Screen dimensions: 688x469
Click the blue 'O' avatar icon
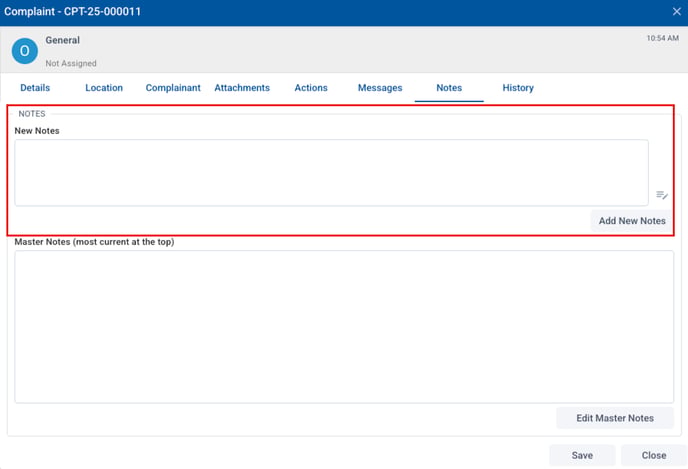(24, 51)
